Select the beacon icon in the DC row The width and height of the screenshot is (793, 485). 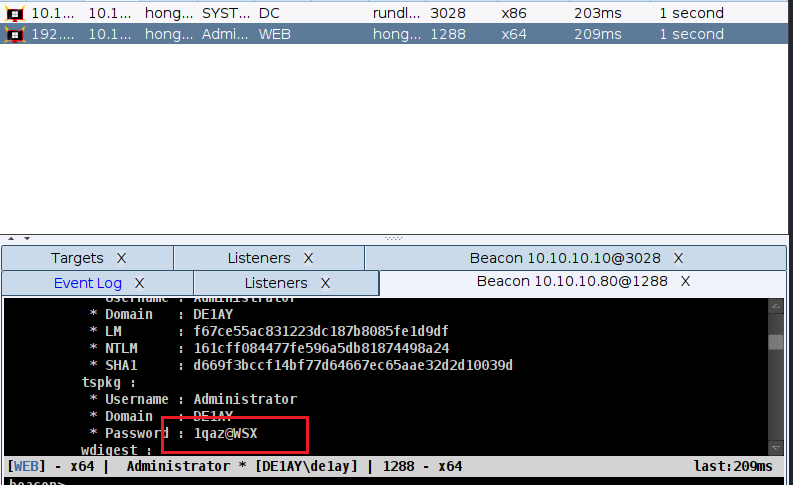point(15,14)
